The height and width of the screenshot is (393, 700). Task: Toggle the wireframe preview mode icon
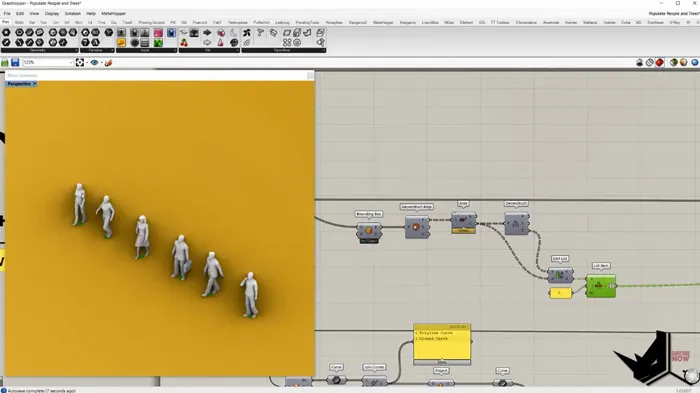tap(650, 63)
